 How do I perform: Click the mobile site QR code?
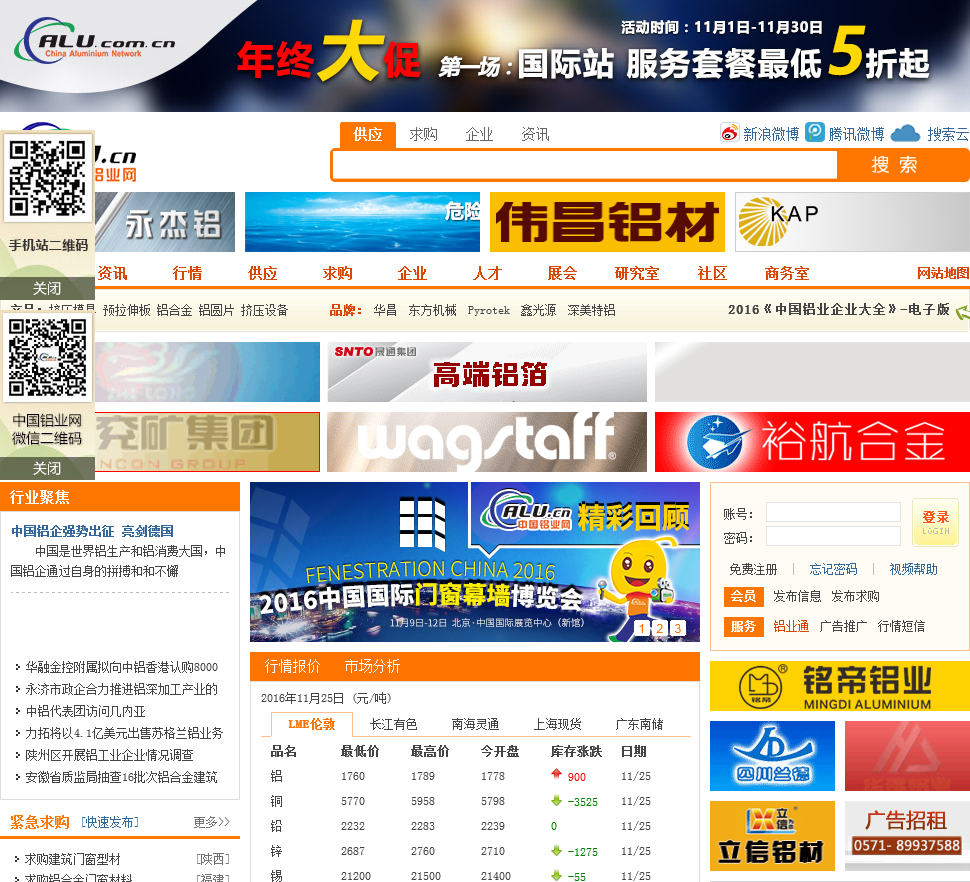48,178
